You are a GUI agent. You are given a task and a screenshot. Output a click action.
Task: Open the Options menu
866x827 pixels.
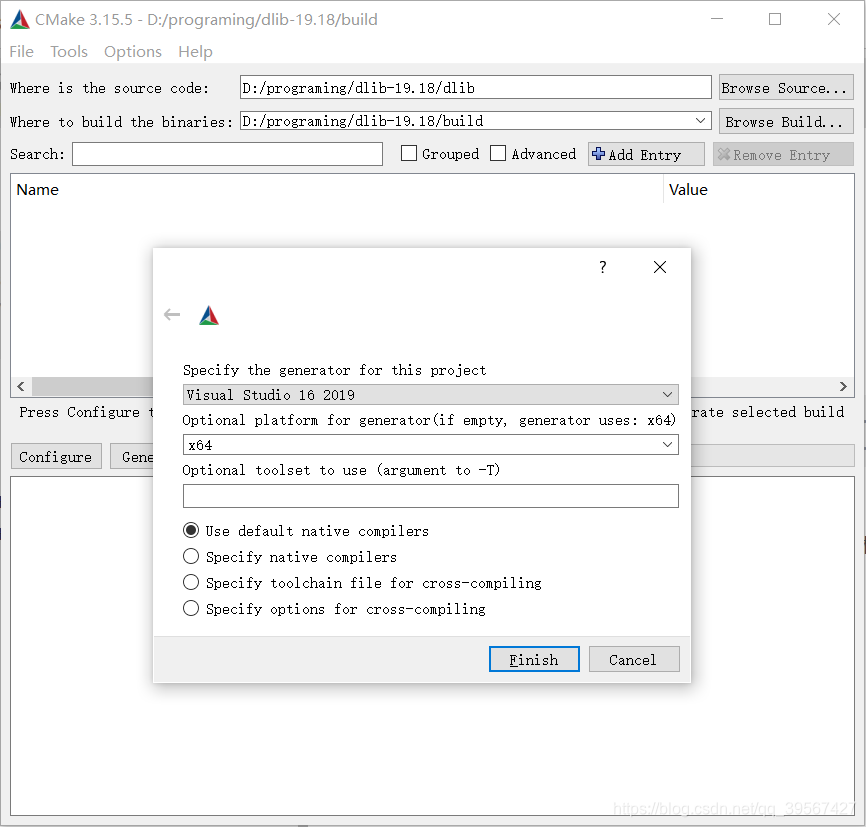coord(133,51)
